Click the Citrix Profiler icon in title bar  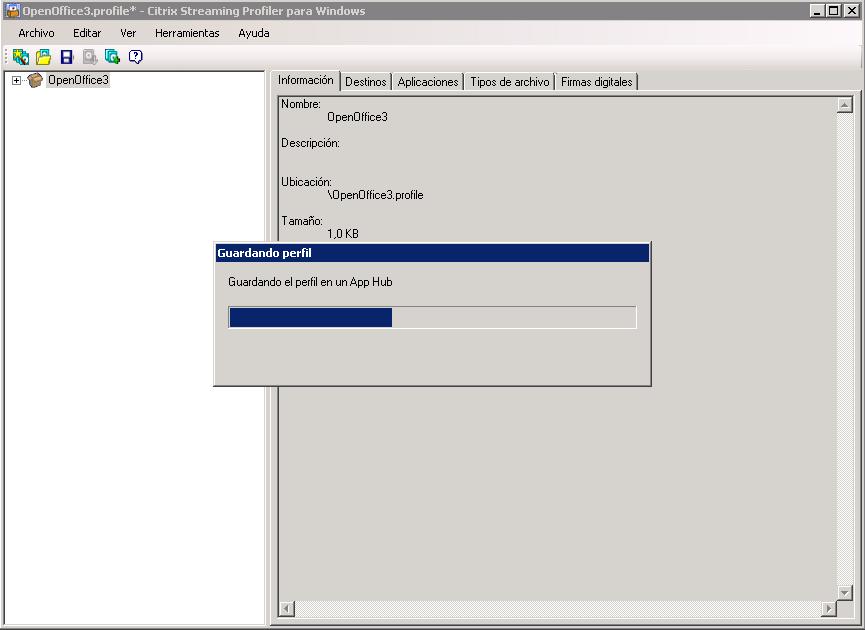12,10
